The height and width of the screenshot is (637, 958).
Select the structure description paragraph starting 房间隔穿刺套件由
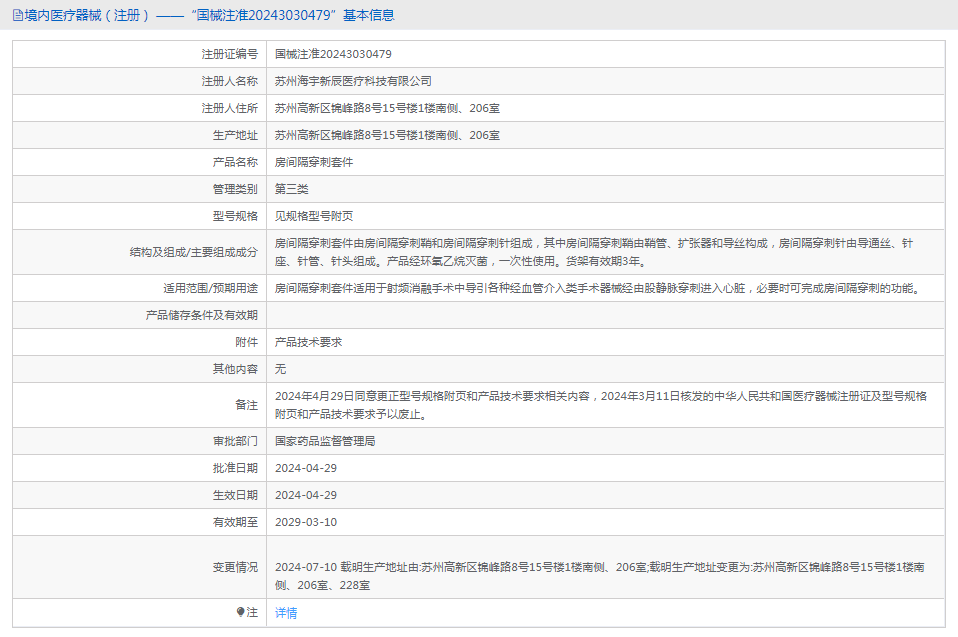pos(594,252)
